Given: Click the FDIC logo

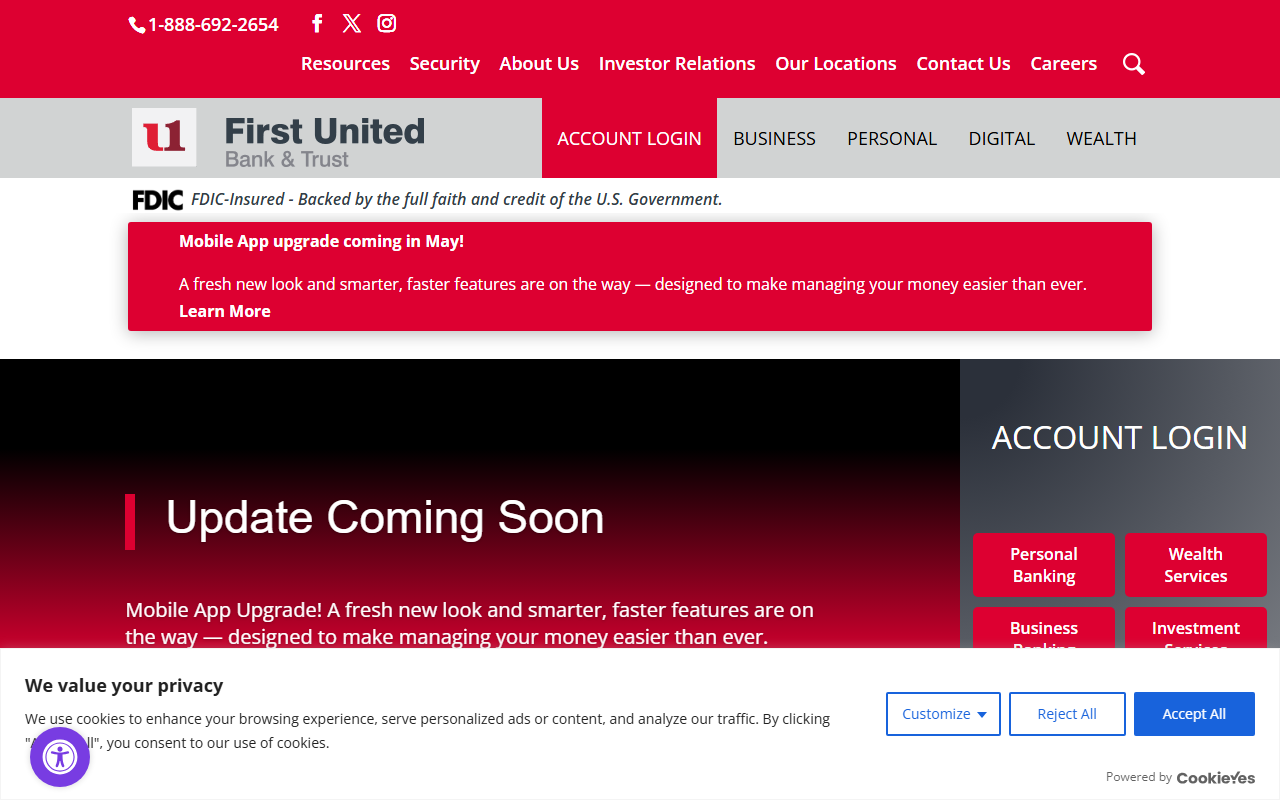Looking at the screenshot, I should (x=158, y=200).
